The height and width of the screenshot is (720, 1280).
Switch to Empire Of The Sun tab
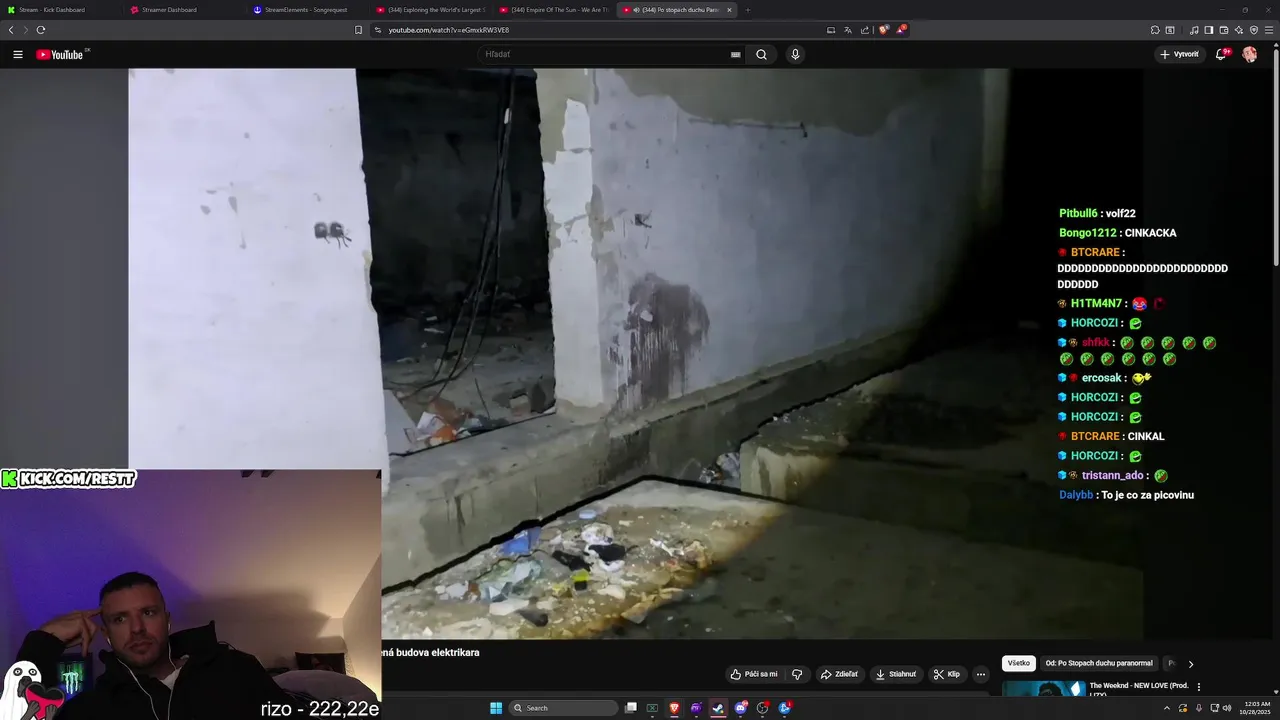[553, 10]
